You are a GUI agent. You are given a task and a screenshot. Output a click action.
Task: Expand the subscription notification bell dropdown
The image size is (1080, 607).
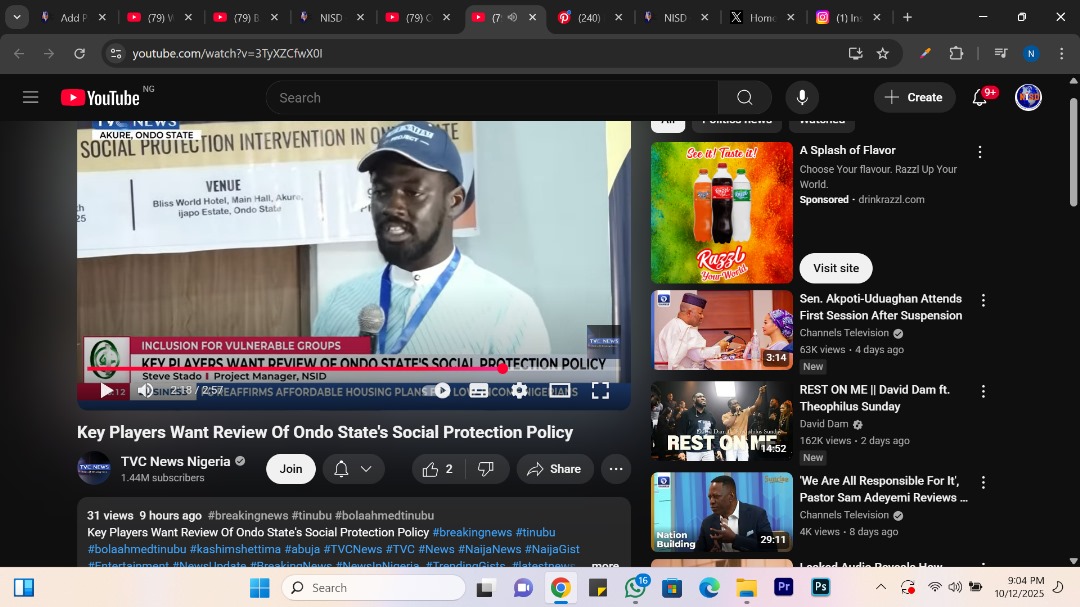[x=353, y=469]
